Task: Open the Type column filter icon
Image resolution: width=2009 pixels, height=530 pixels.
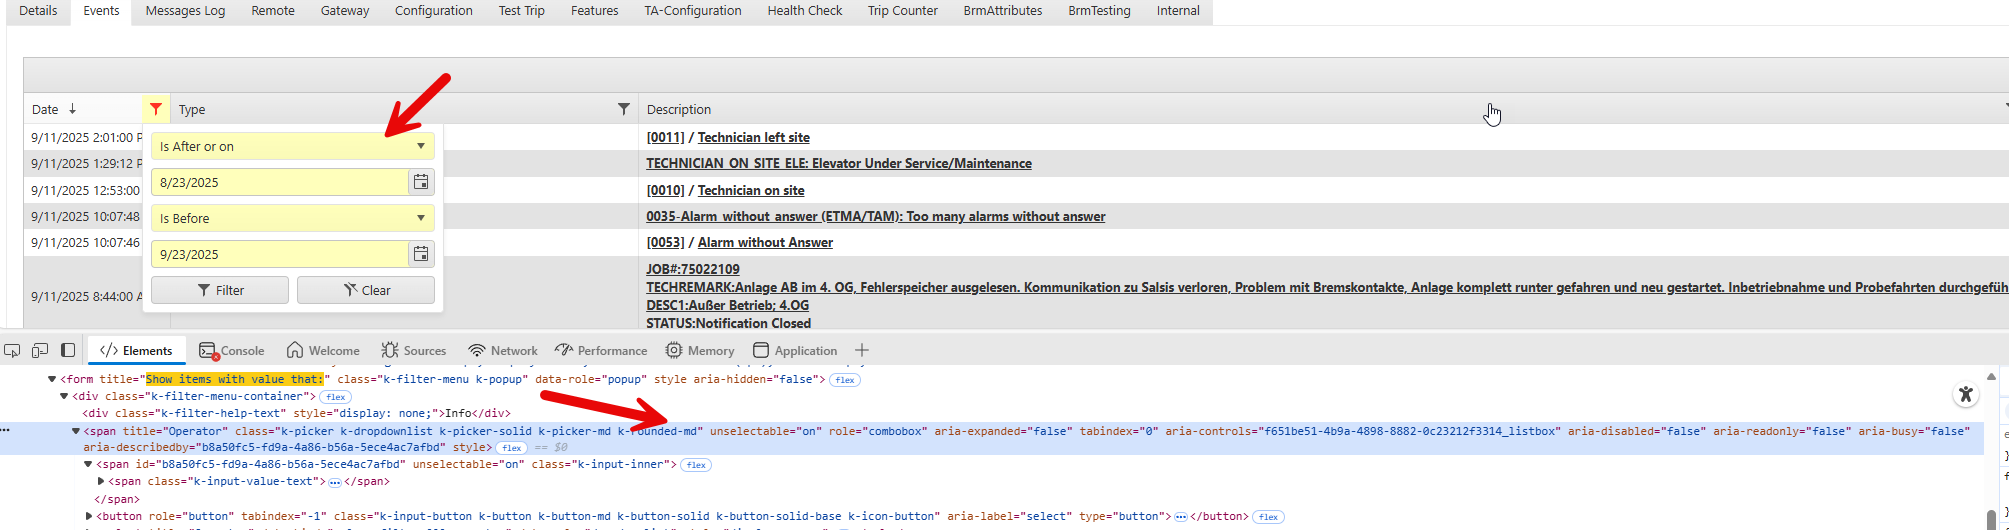Action: coord(624,109)
